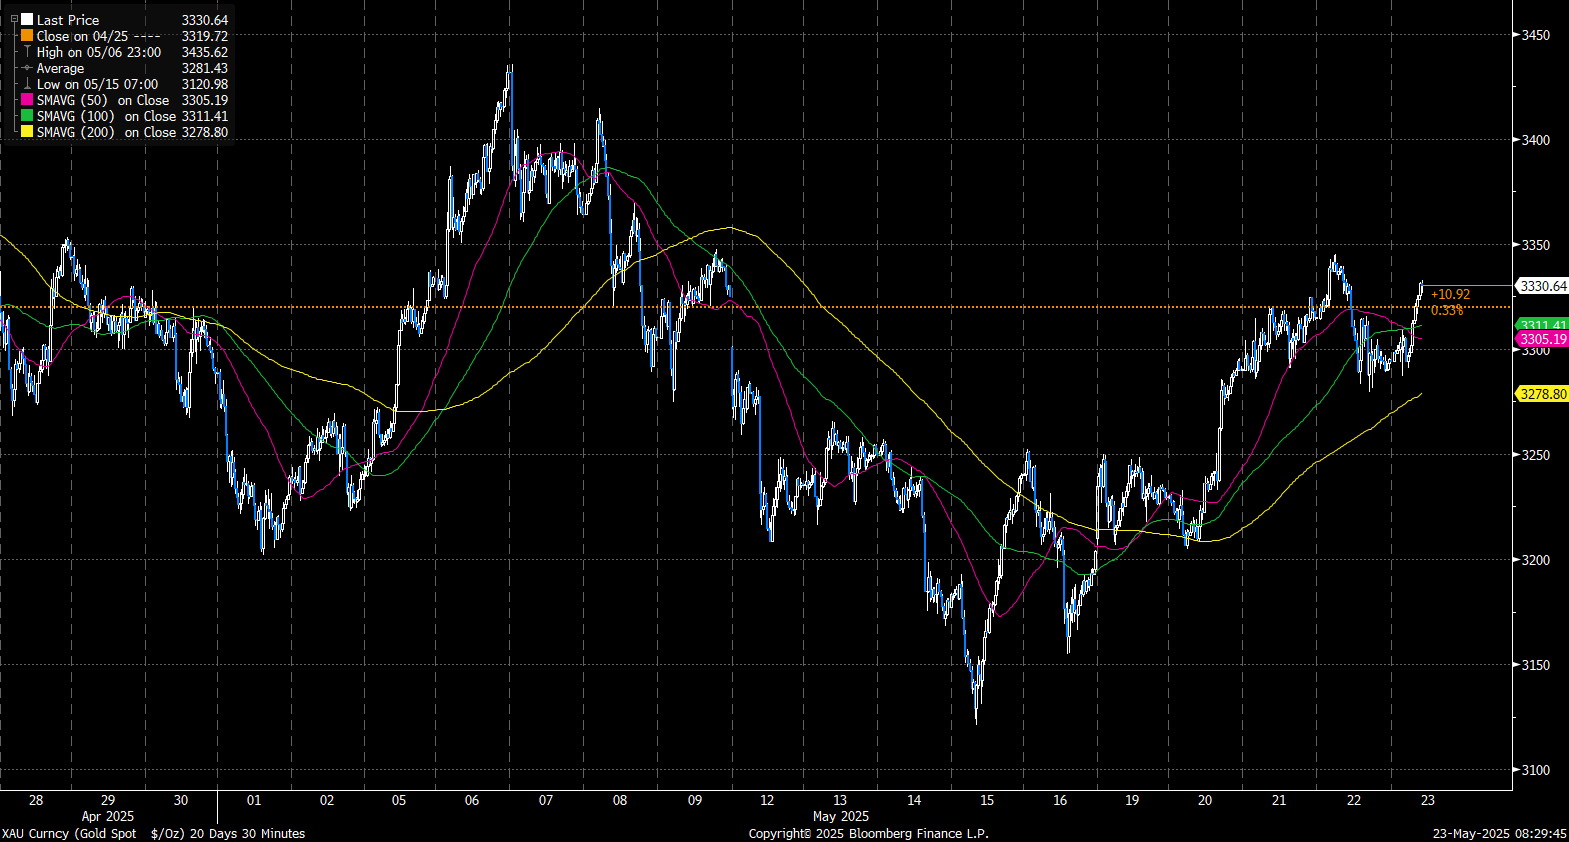Click the +10.92 price change annotation
This screenshot has width=1569, height=842.
(1450, 294)
